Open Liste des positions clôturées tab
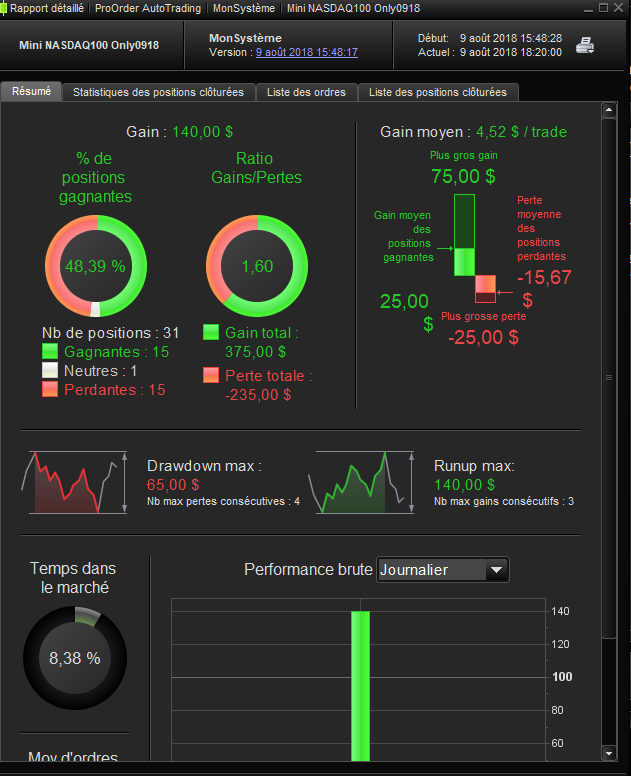This screenshot has height=776, width=631. coord(438,93)
